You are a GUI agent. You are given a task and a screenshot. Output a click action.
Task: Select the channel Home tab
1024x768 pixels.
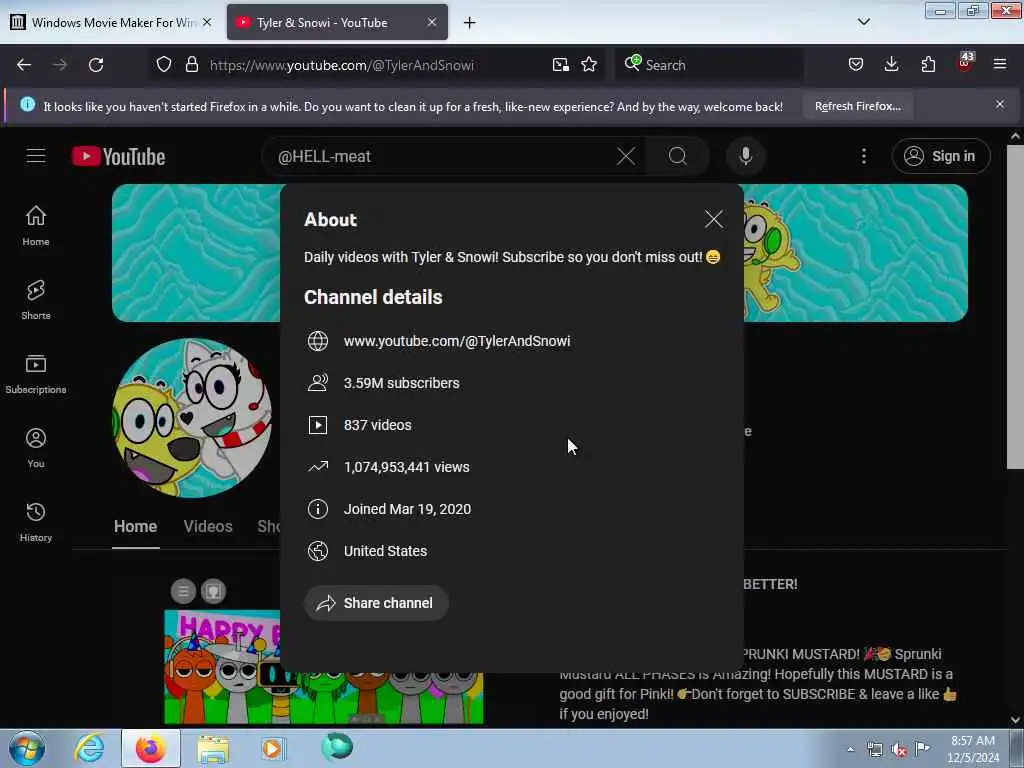[x=135, y=526]
